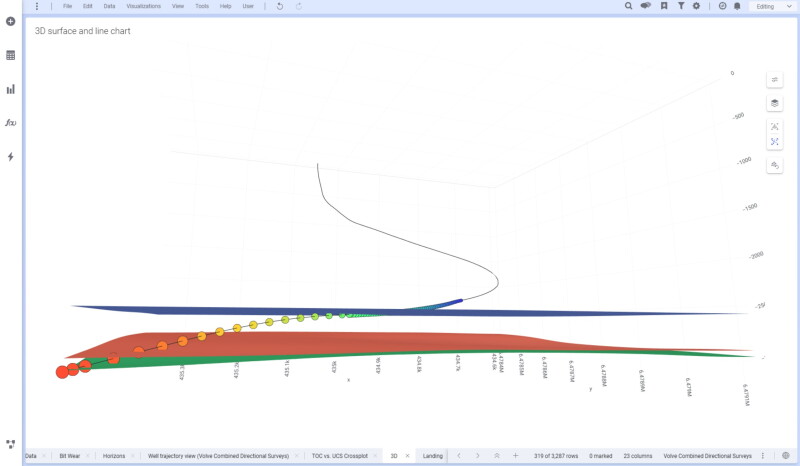Go to previous page arrow
800x466 pixels.
pyautogui.click(x=459, y=455)
